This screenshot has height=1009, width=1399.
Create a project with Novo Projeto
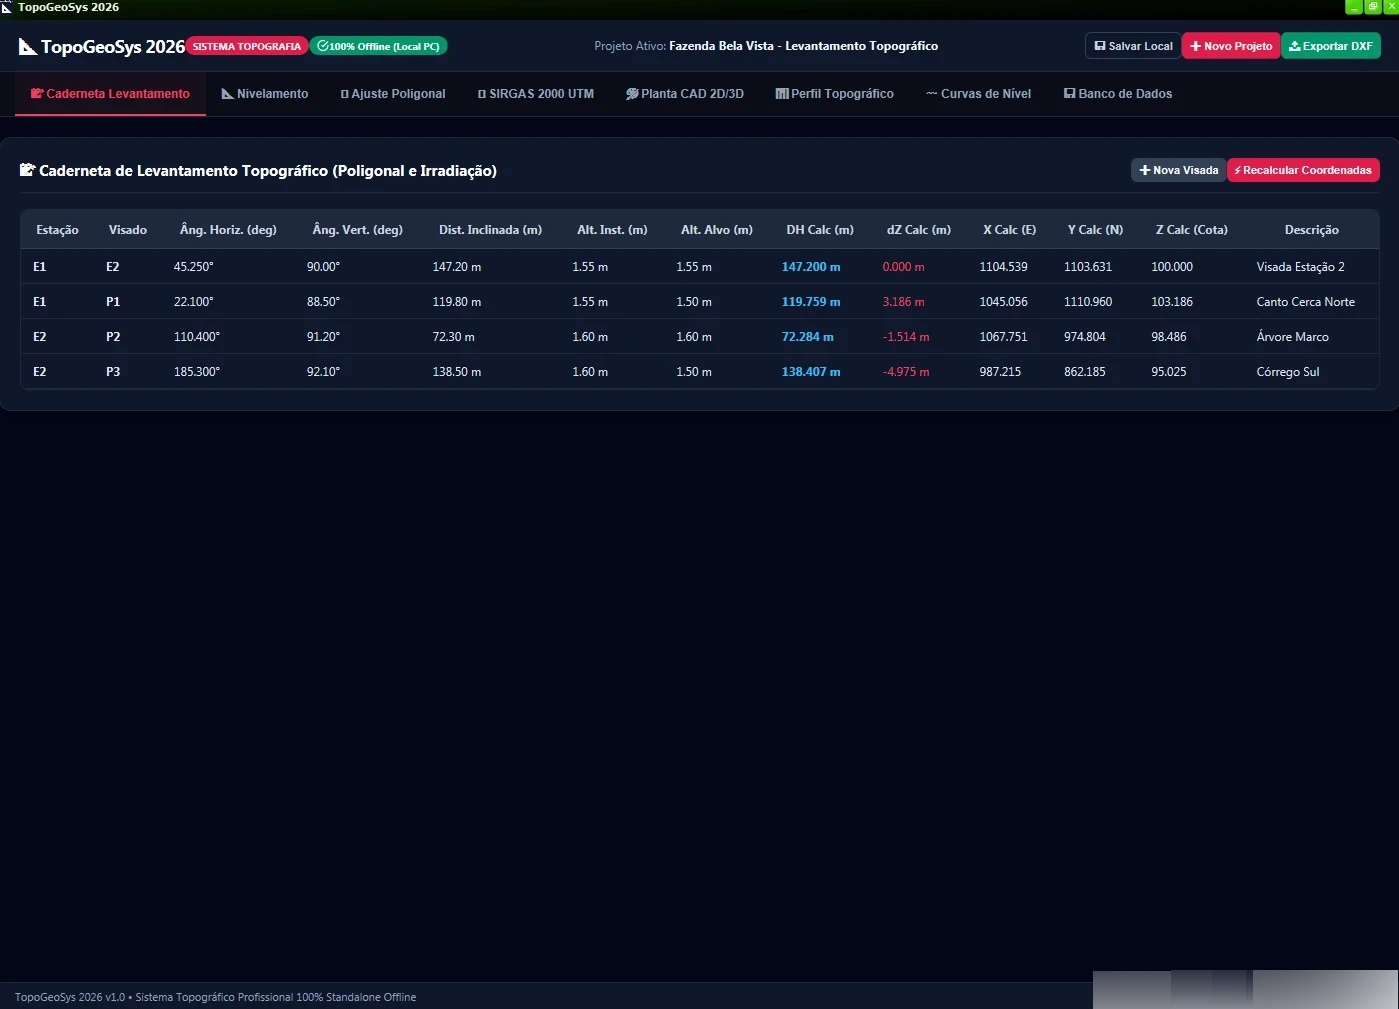click(1231, 46)
